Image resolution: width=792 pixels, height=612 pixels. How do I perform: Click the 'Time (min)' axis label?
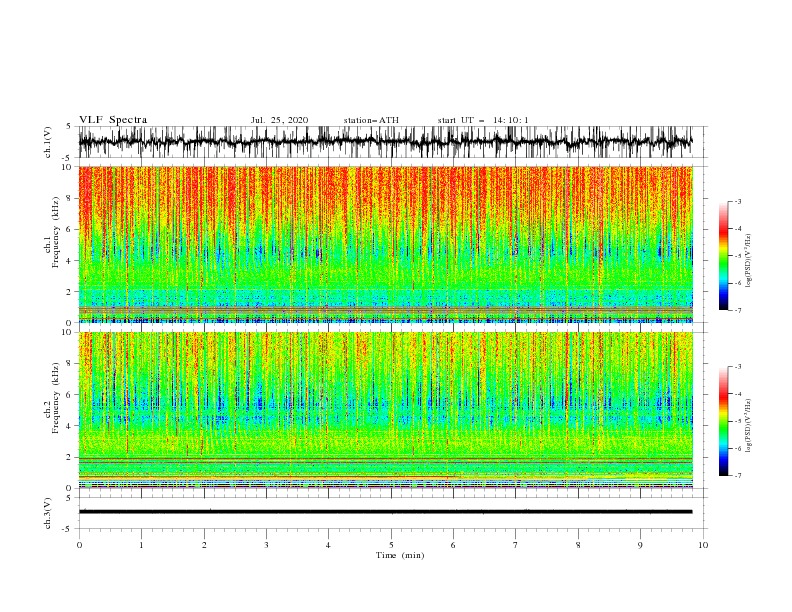pos(400,555)
